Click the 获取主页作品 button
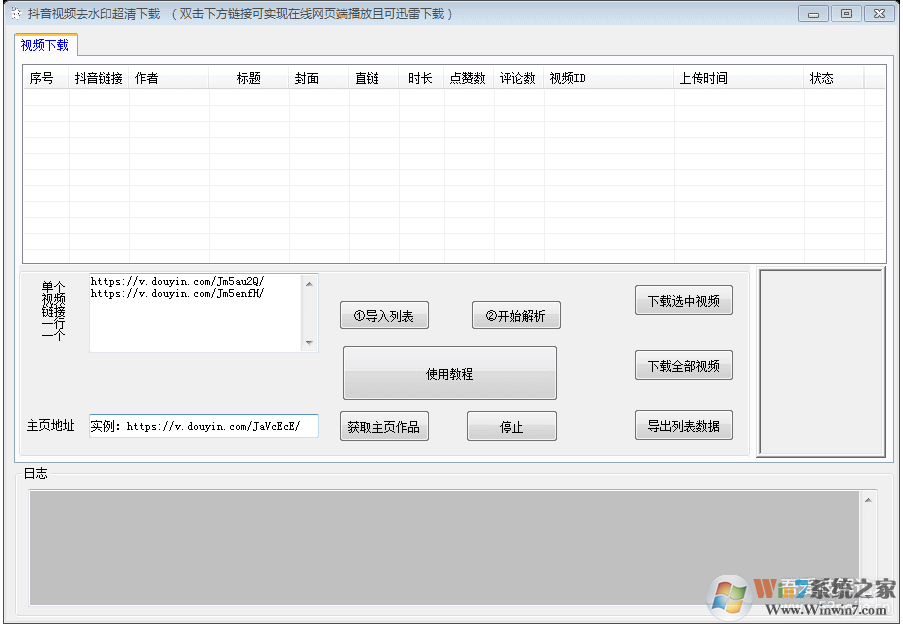 pos(384,425)
